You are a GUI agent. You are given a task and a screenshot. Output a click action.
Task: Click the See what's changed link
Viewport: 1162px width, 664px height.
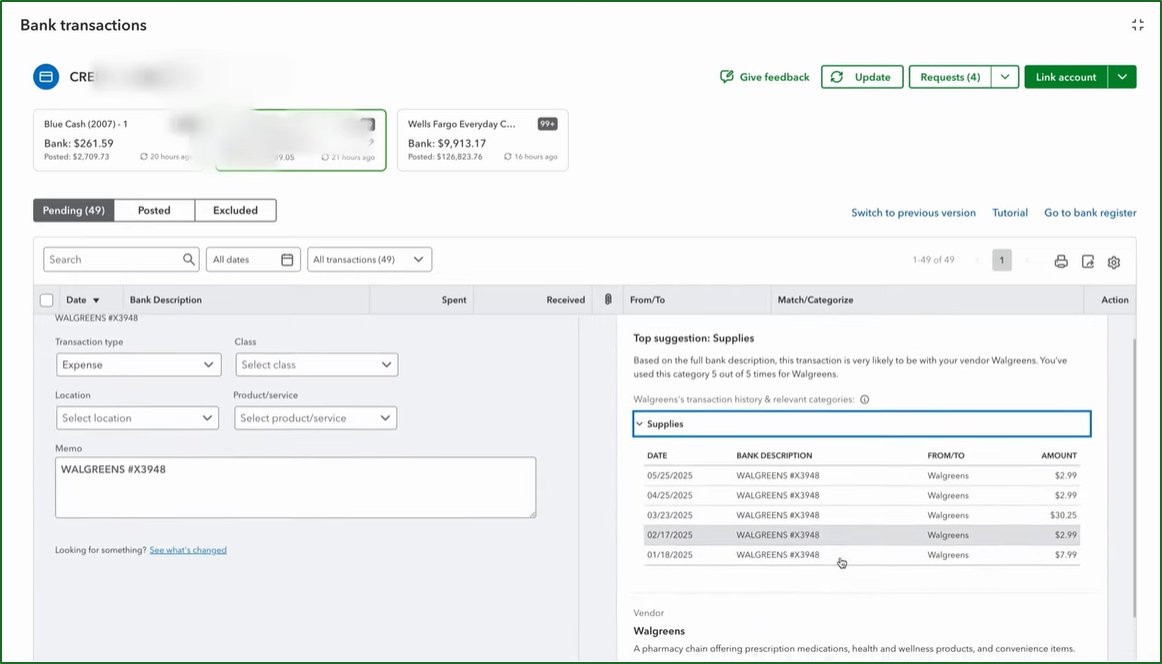pyautogui.click(x=188, y=550)
